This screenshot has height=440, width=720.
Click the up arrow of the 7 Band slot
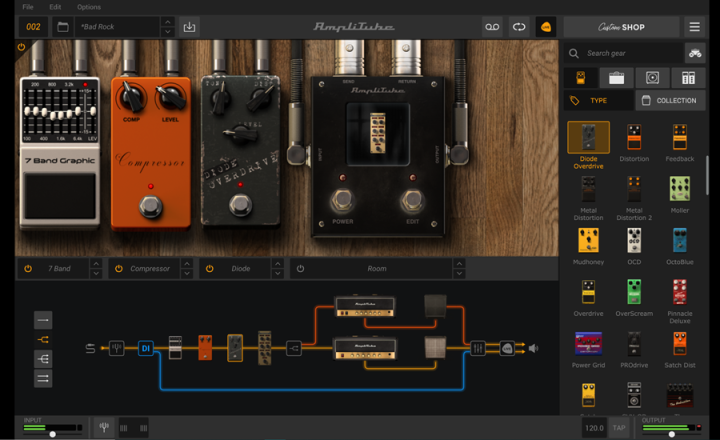tap(96, 264)
